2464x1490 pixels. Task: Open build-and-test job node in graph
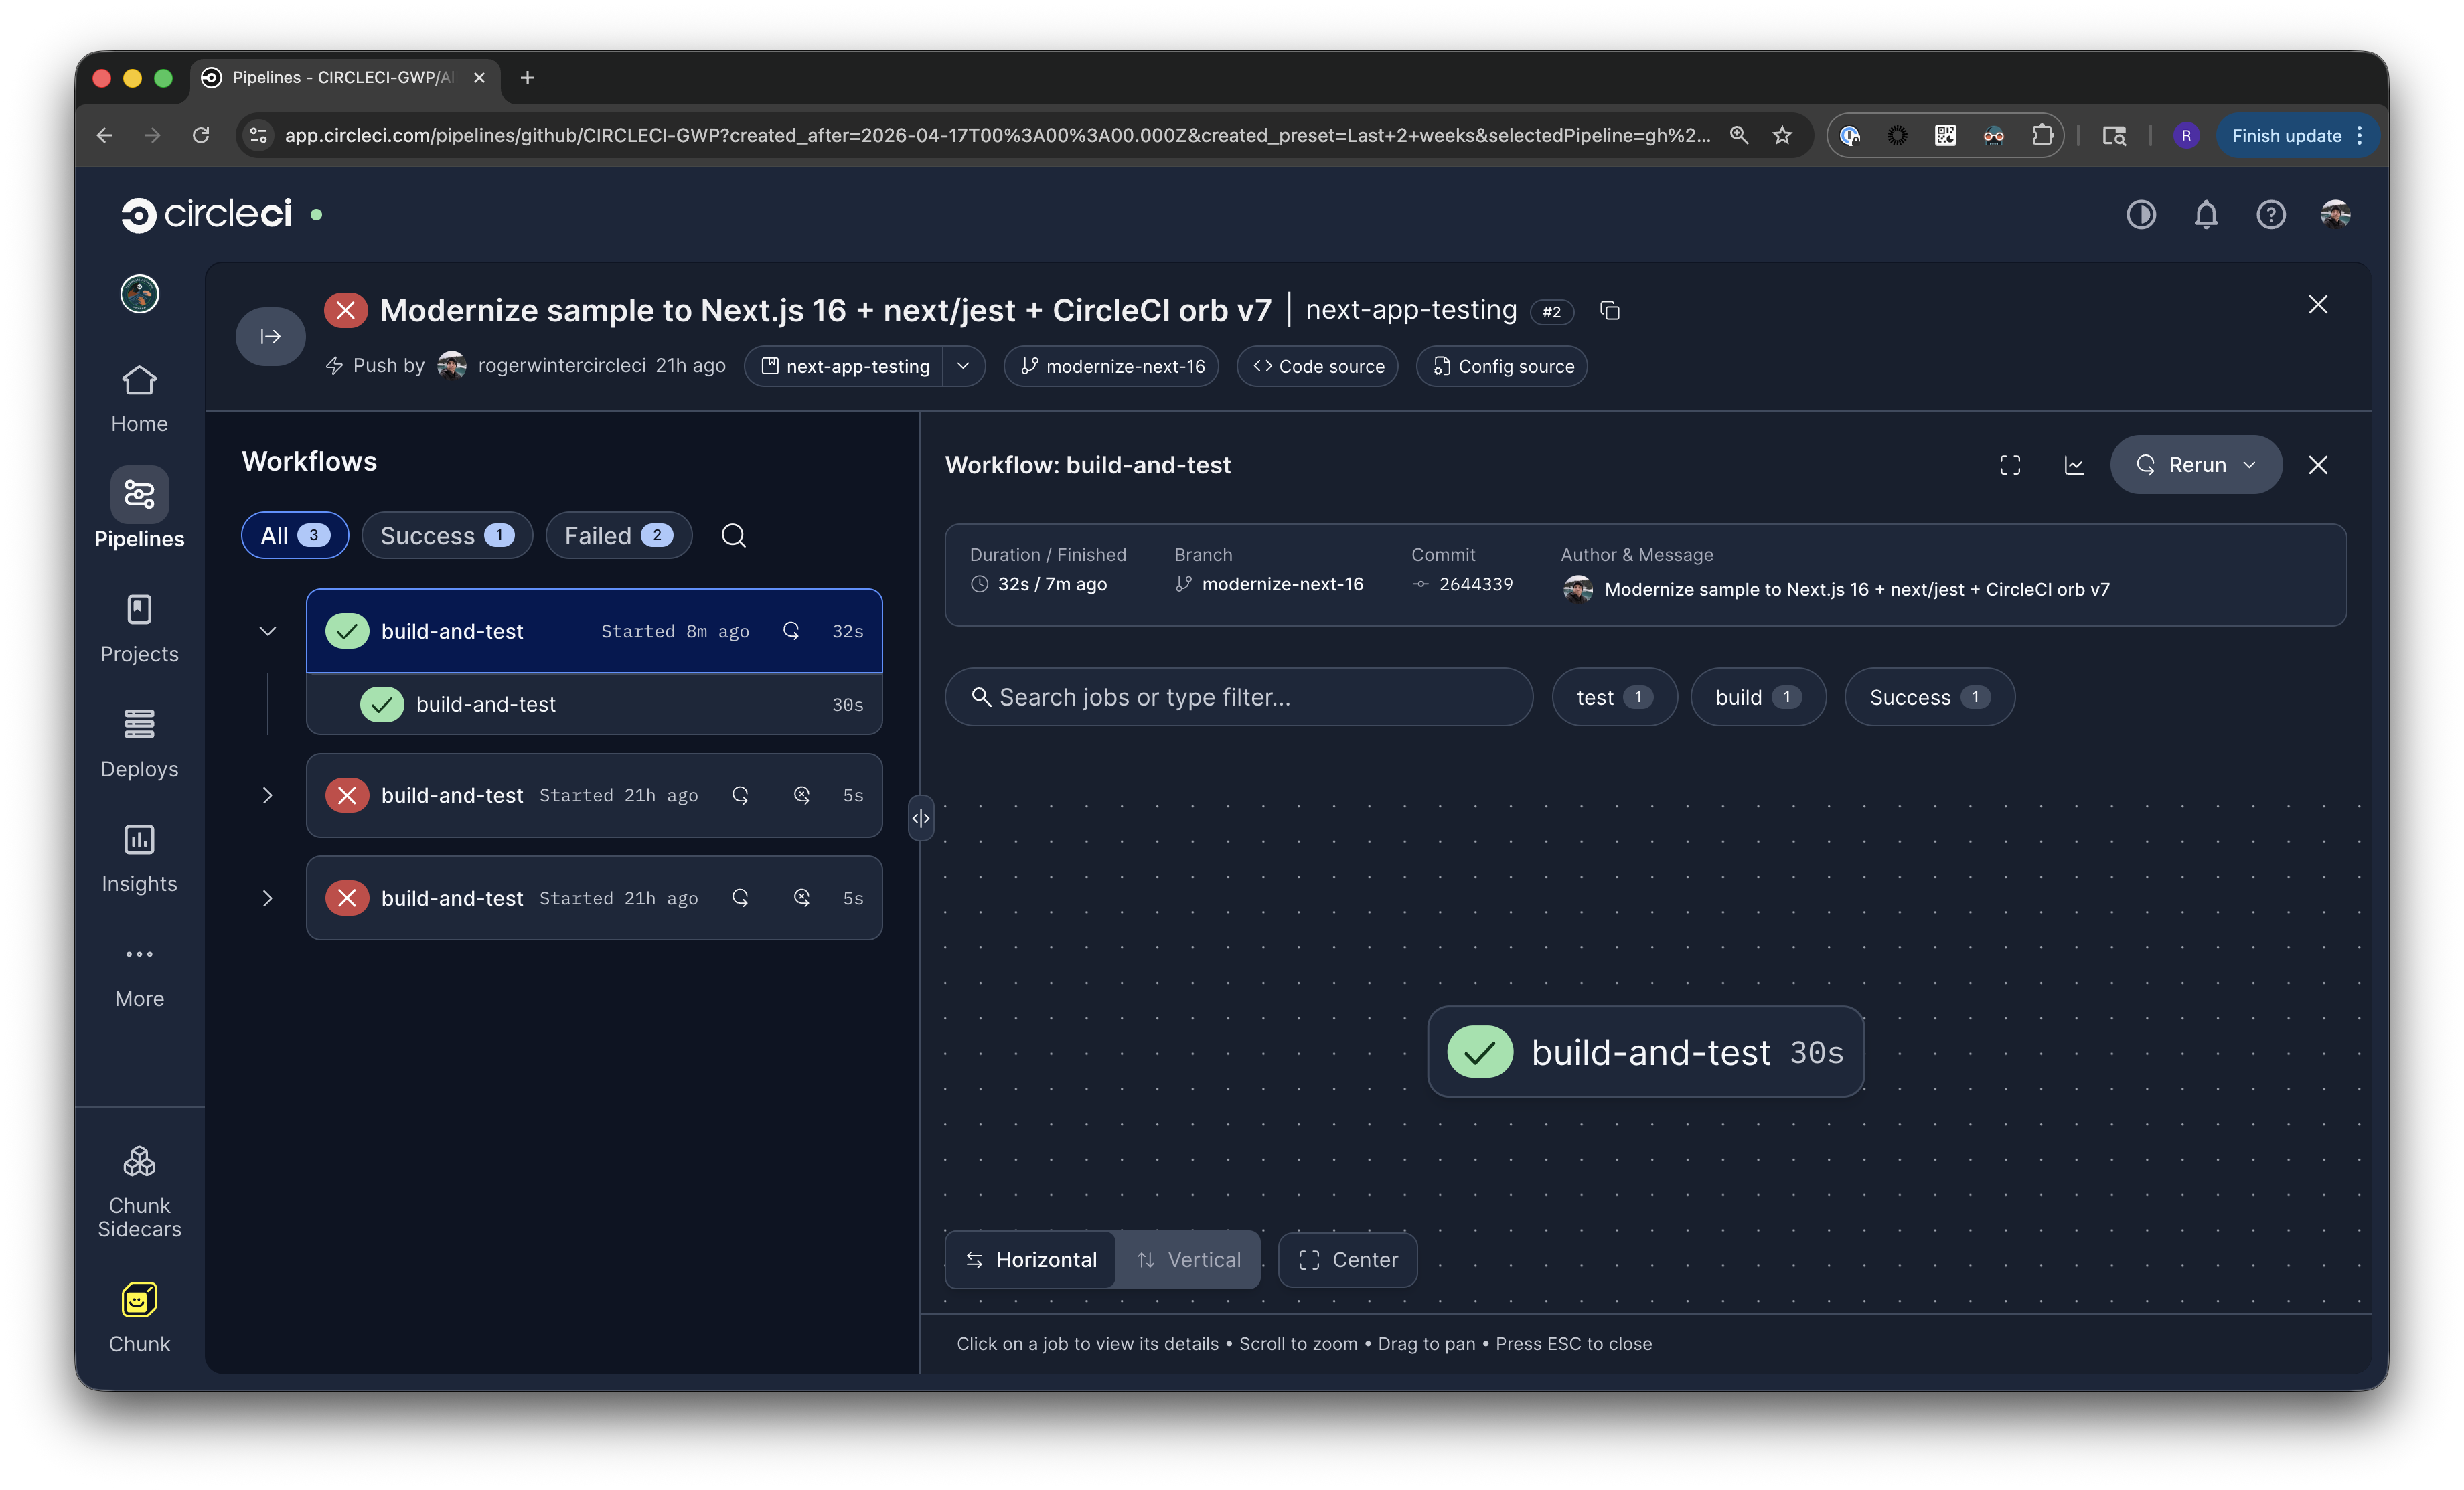pos(1645,1052)
